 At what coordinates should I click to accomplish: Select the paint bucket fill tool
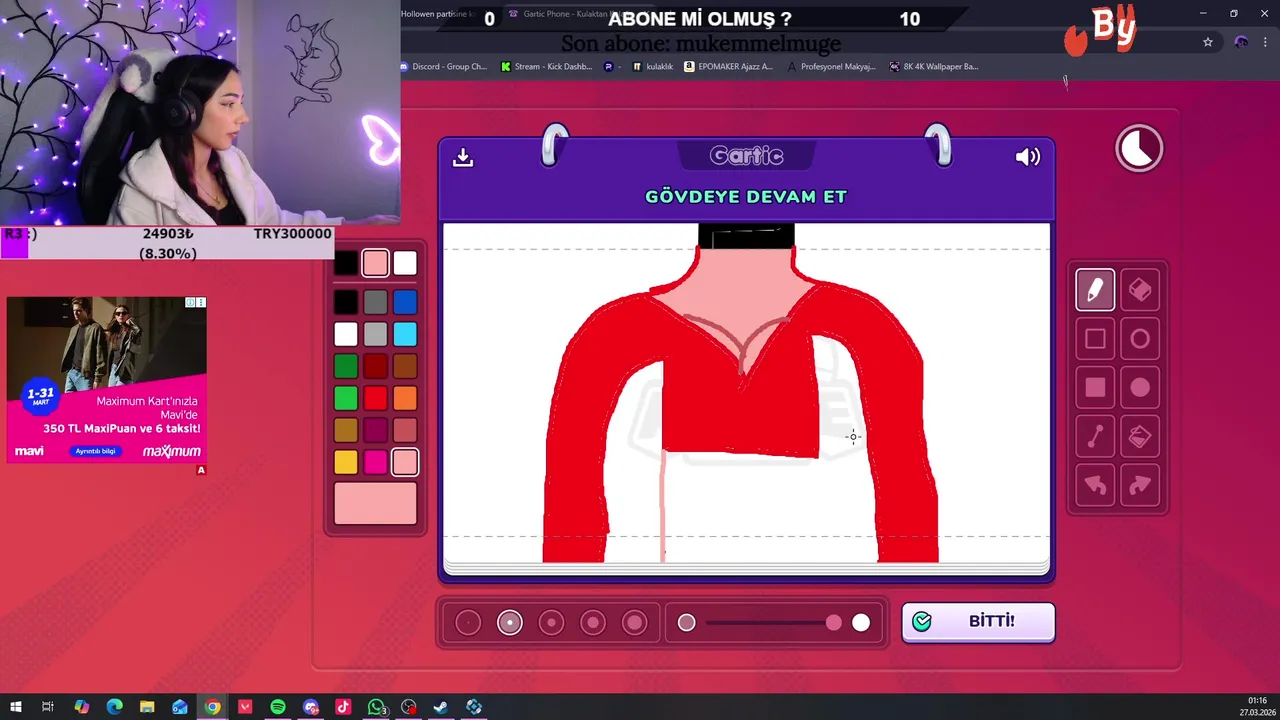1140,437
